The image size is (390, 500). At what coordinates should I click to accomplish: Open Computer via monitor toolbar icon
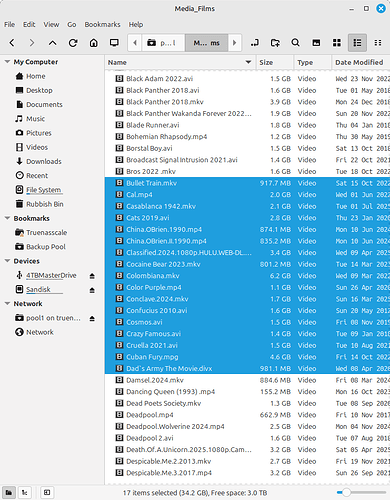(x=114, y=43)
